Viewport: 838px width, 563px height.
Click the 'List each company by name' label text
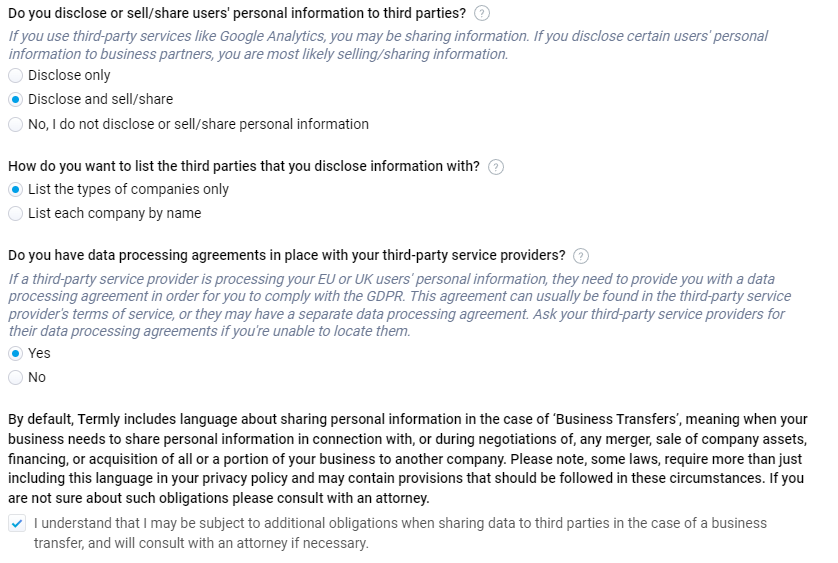click(x=114, y=213)
